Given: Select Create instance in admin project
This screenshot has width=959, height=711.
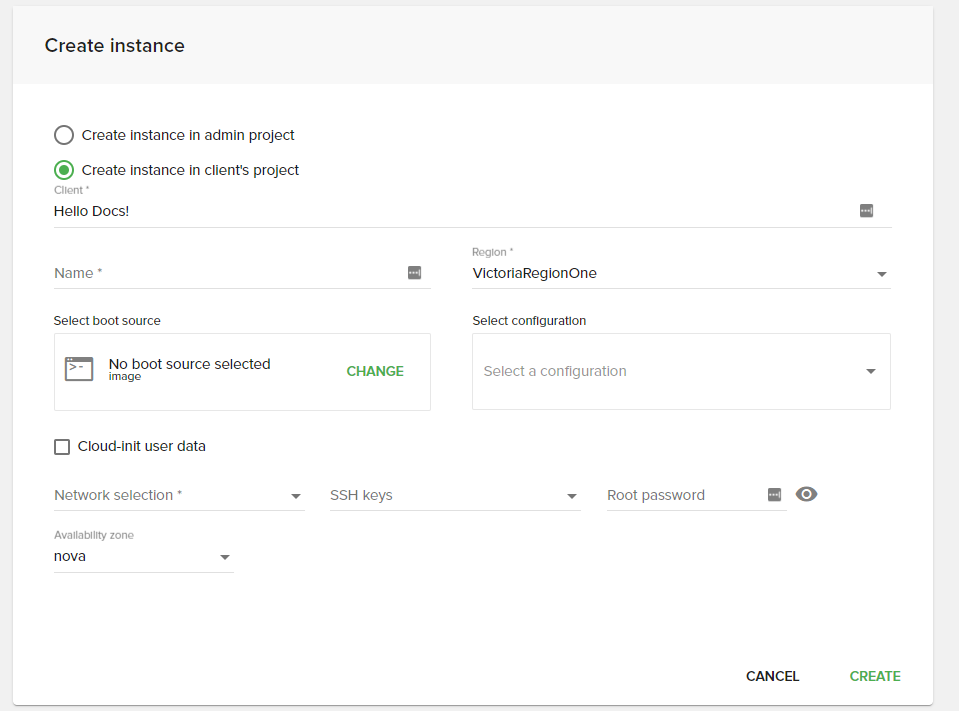Looking at the screenshot, I should pos(64,135).
